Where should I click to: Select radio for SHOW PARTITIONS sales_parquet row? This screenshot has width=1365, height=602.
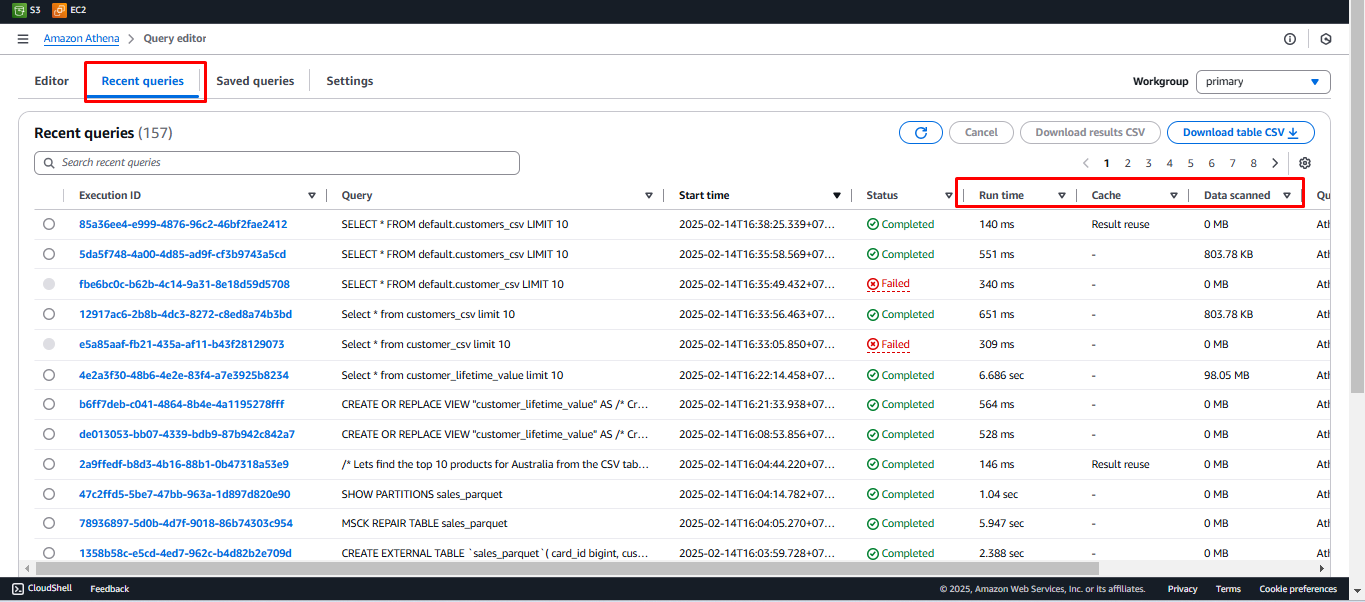pos(49,494)
